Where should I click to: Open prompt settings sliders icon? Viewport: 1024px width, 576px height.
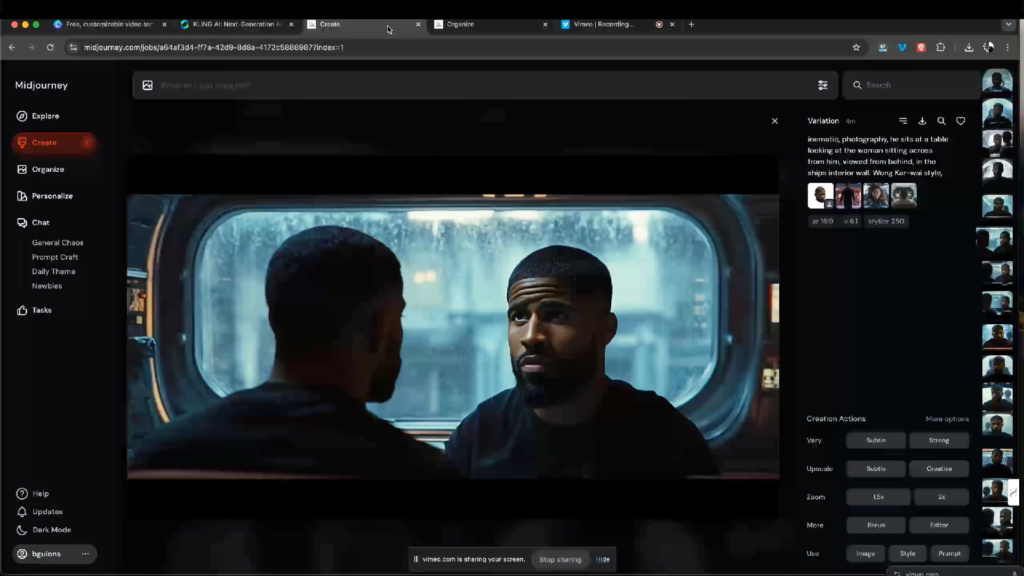click(x=823, y=85)
